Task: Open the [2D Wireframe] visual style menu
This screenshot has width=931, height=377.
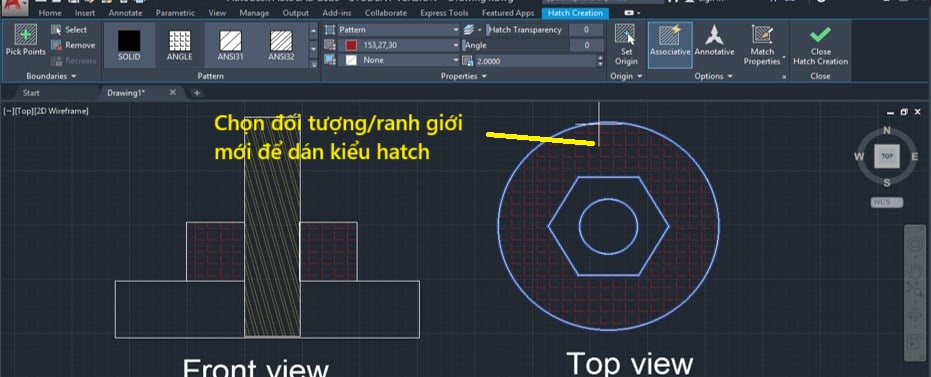Action: (62, 111)
